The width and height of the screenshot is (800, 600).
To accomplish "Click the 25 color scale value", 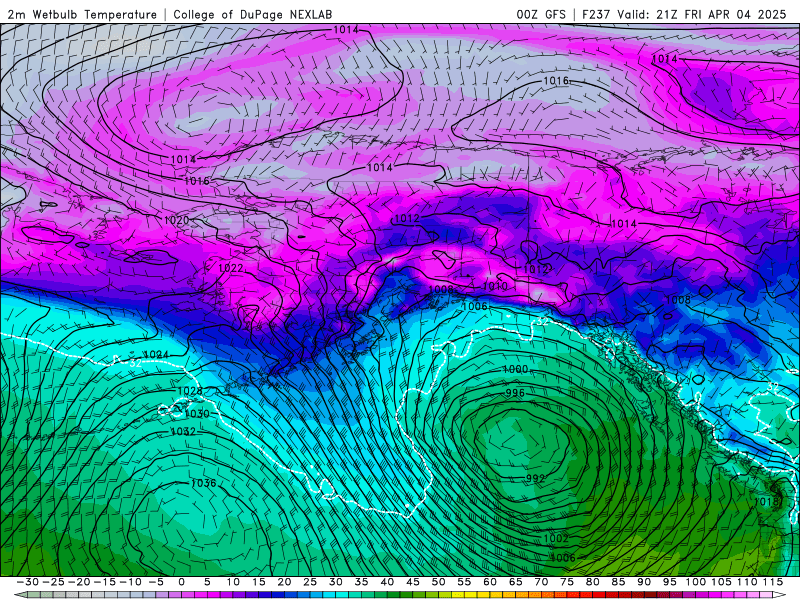I will [x=310, y=582].
